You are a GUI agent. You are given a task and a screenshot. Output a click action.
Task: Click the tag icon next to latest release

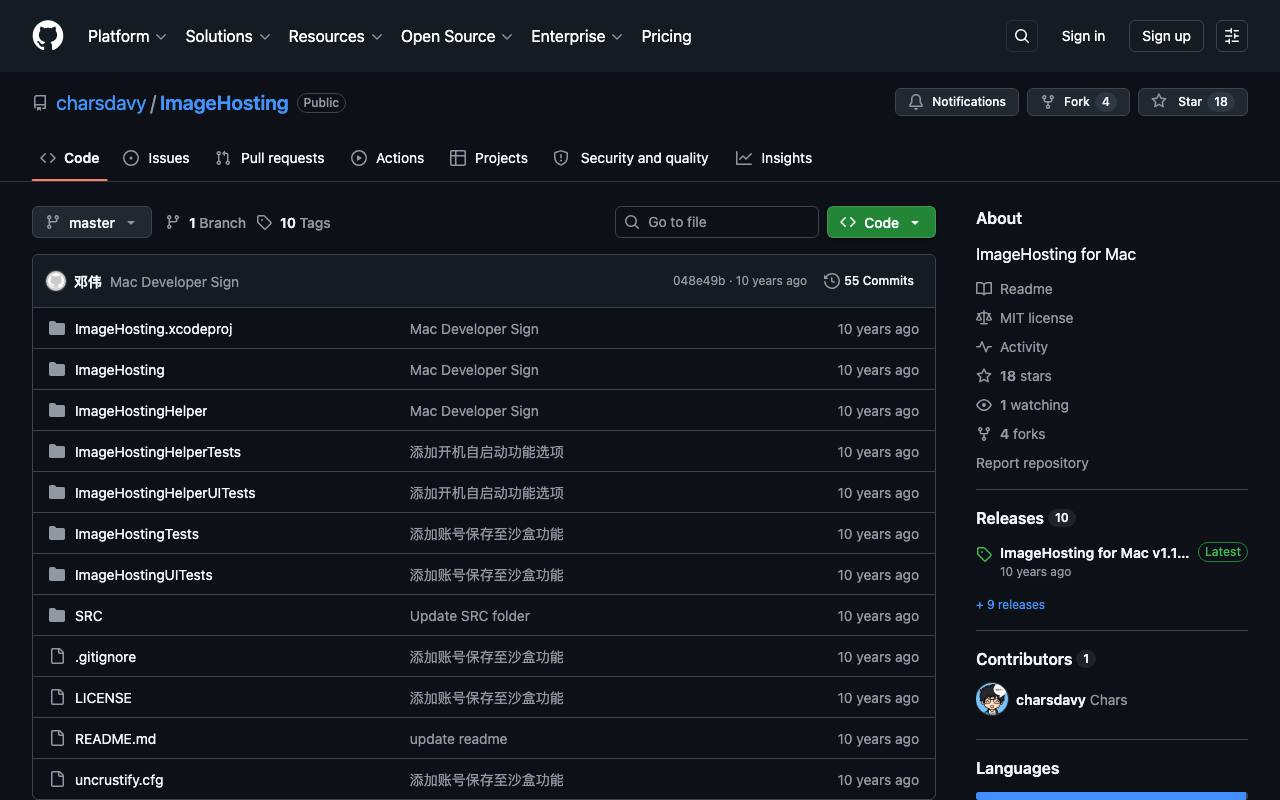coord(984,554)
